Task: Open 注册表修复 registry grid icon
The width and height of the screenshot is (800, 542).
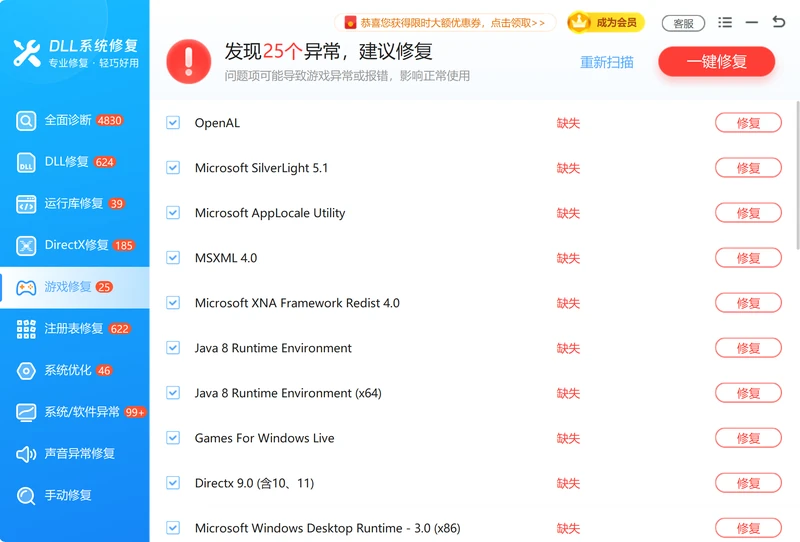Action: click(x=26, y=329)
